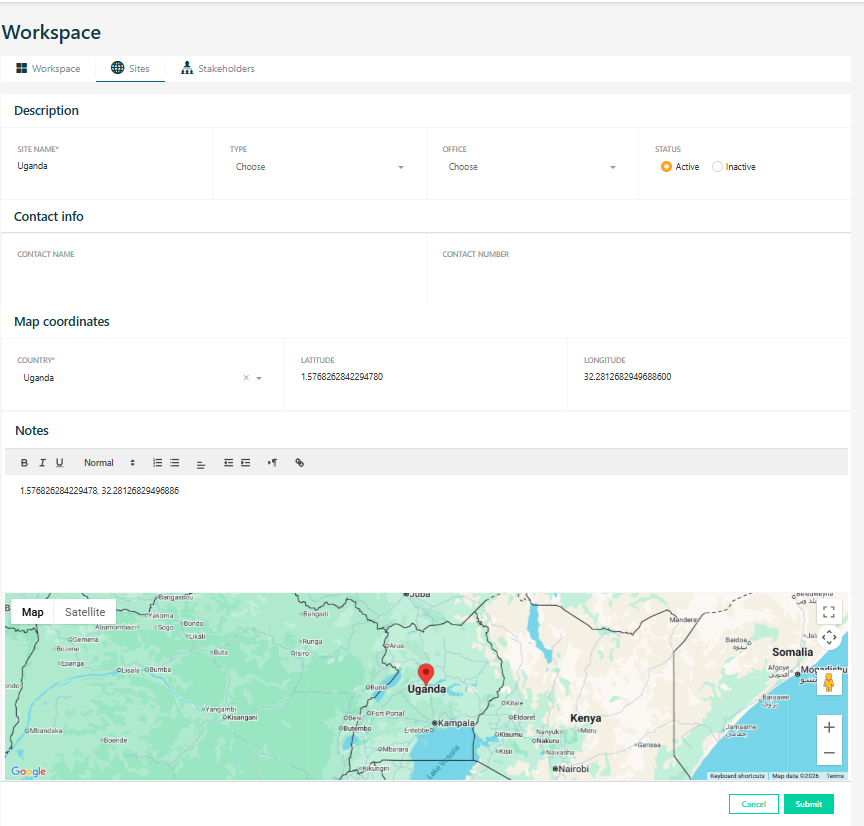This screenshot has height=826, width=864.
Task: Switch to the Stakeholders tab
Action: tap(218, 69)
